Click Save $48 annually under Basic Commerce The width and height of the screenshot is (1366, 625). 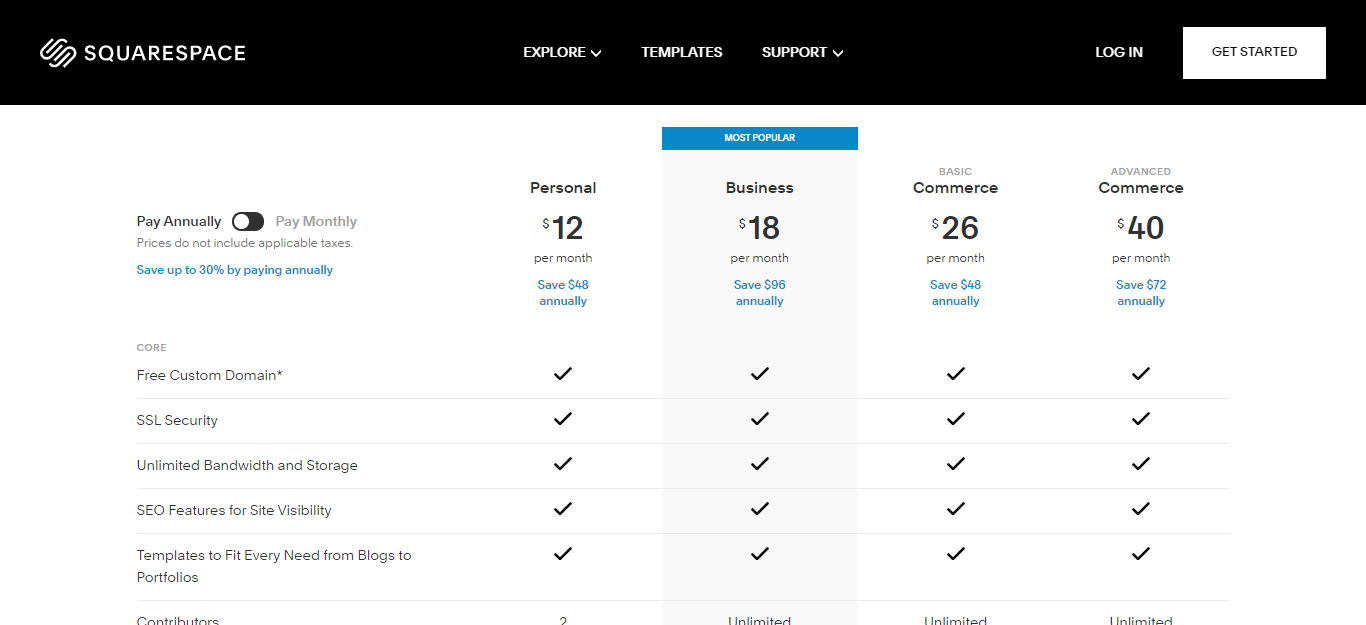tap(955, 293)
